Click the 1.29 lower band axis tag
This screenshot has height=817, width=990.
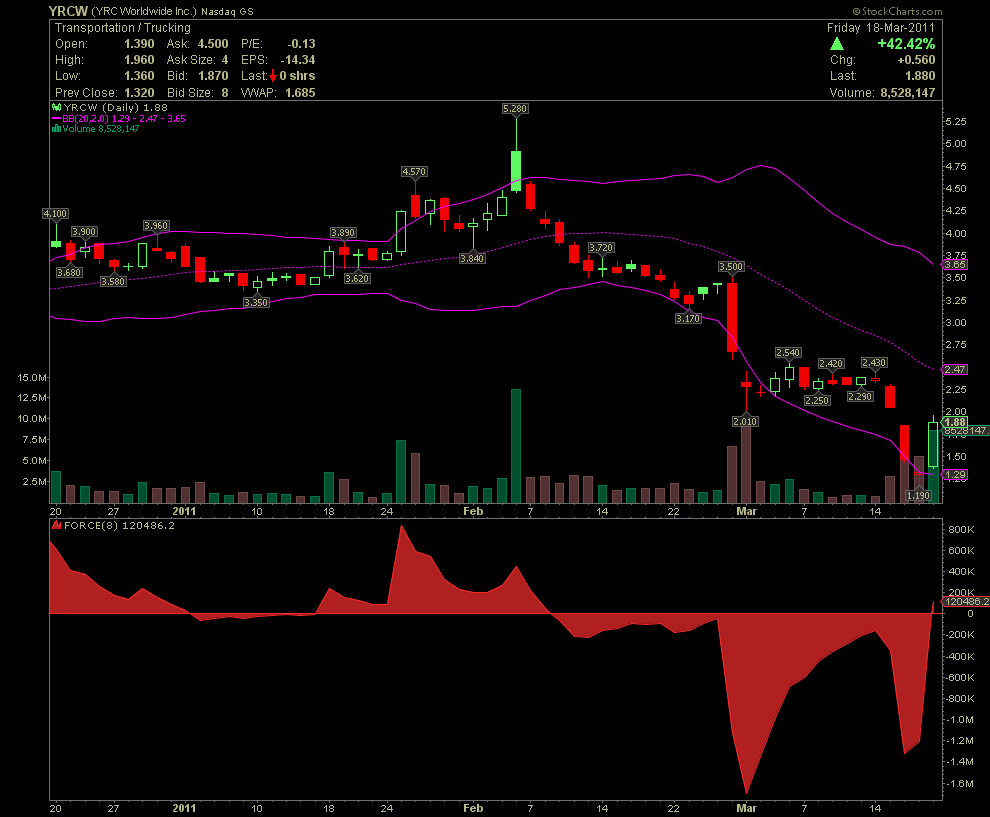[x=955, y=475]
